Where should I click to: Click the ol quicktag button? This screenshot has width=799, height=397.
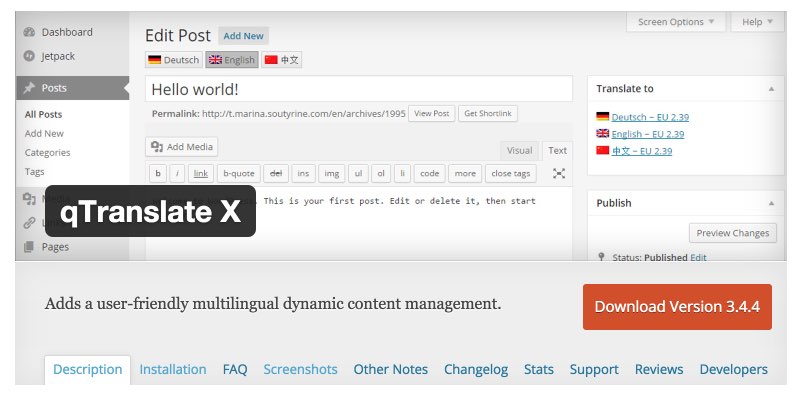[381, 173]
